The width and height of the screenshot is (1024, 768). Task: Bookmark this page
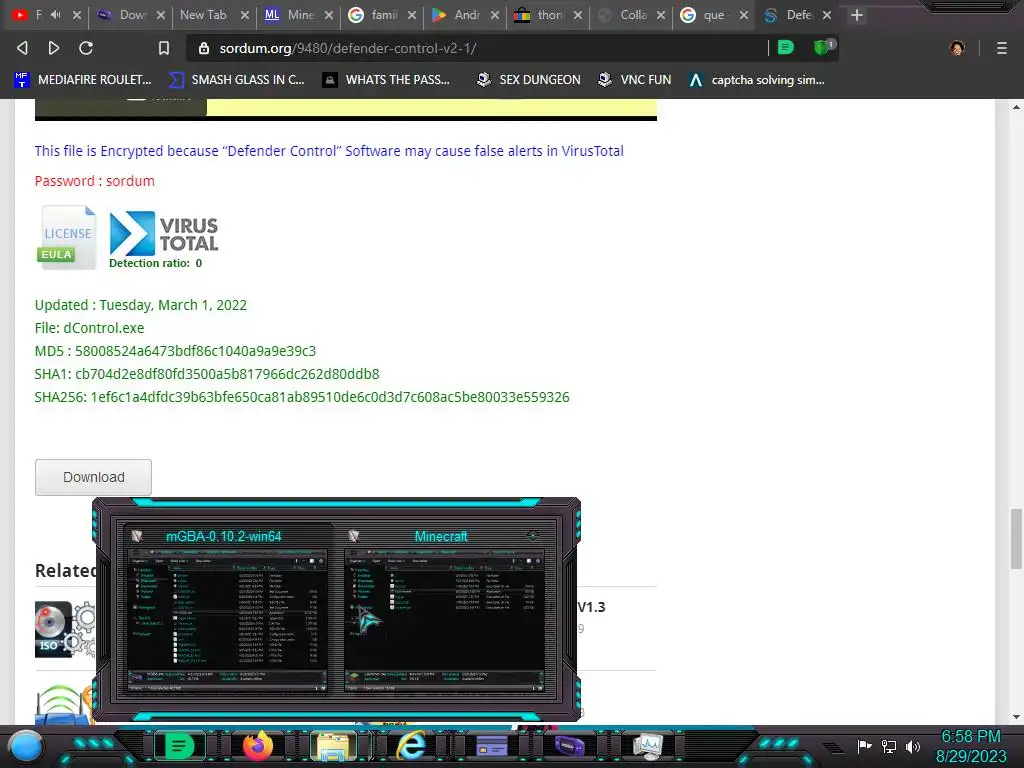click(x=164, y=48)
